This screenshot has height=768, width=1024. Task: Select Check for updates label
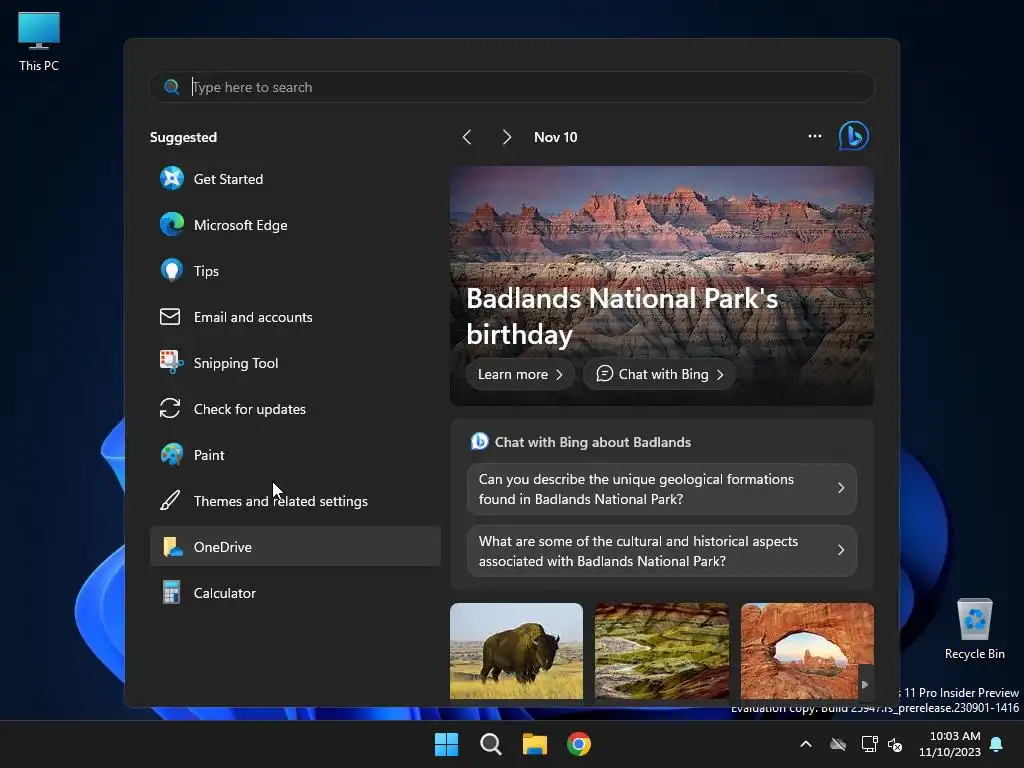(x=249, y=409)
